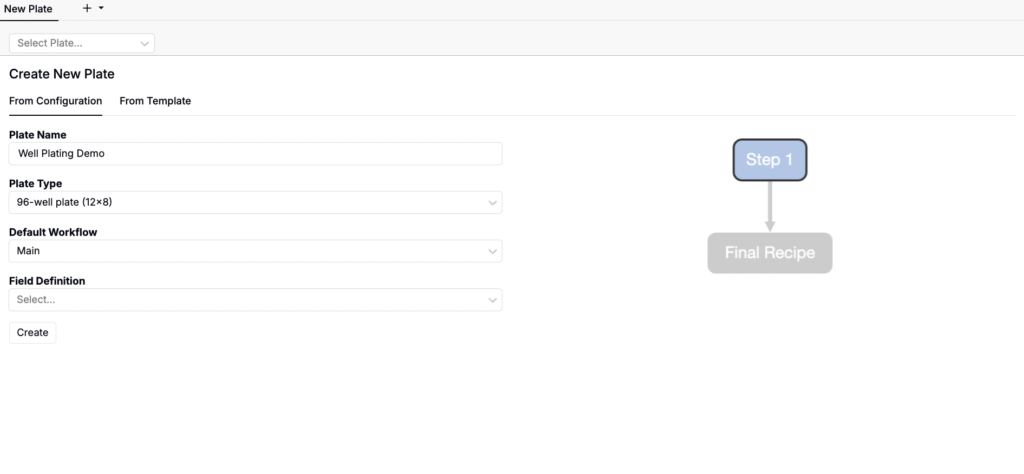The width and height of the screenshot is (1024, 474).
Task: Select the Final Recipe node
Action: (x=769, y=253)
